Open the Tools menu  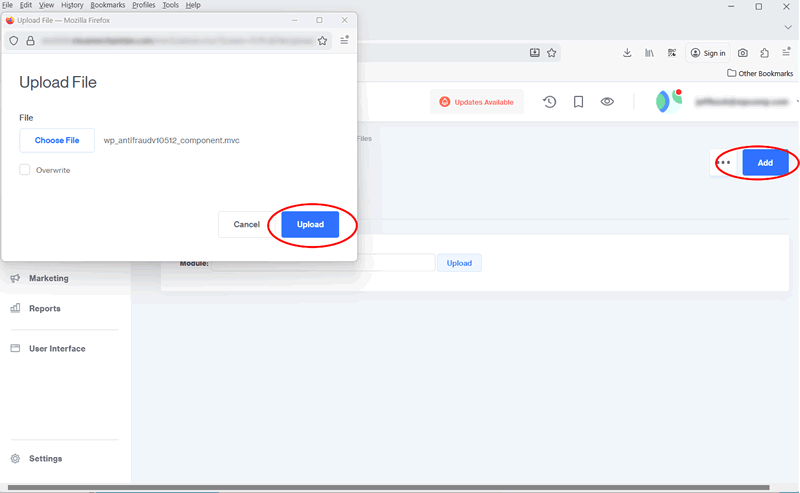pos(170,5)
